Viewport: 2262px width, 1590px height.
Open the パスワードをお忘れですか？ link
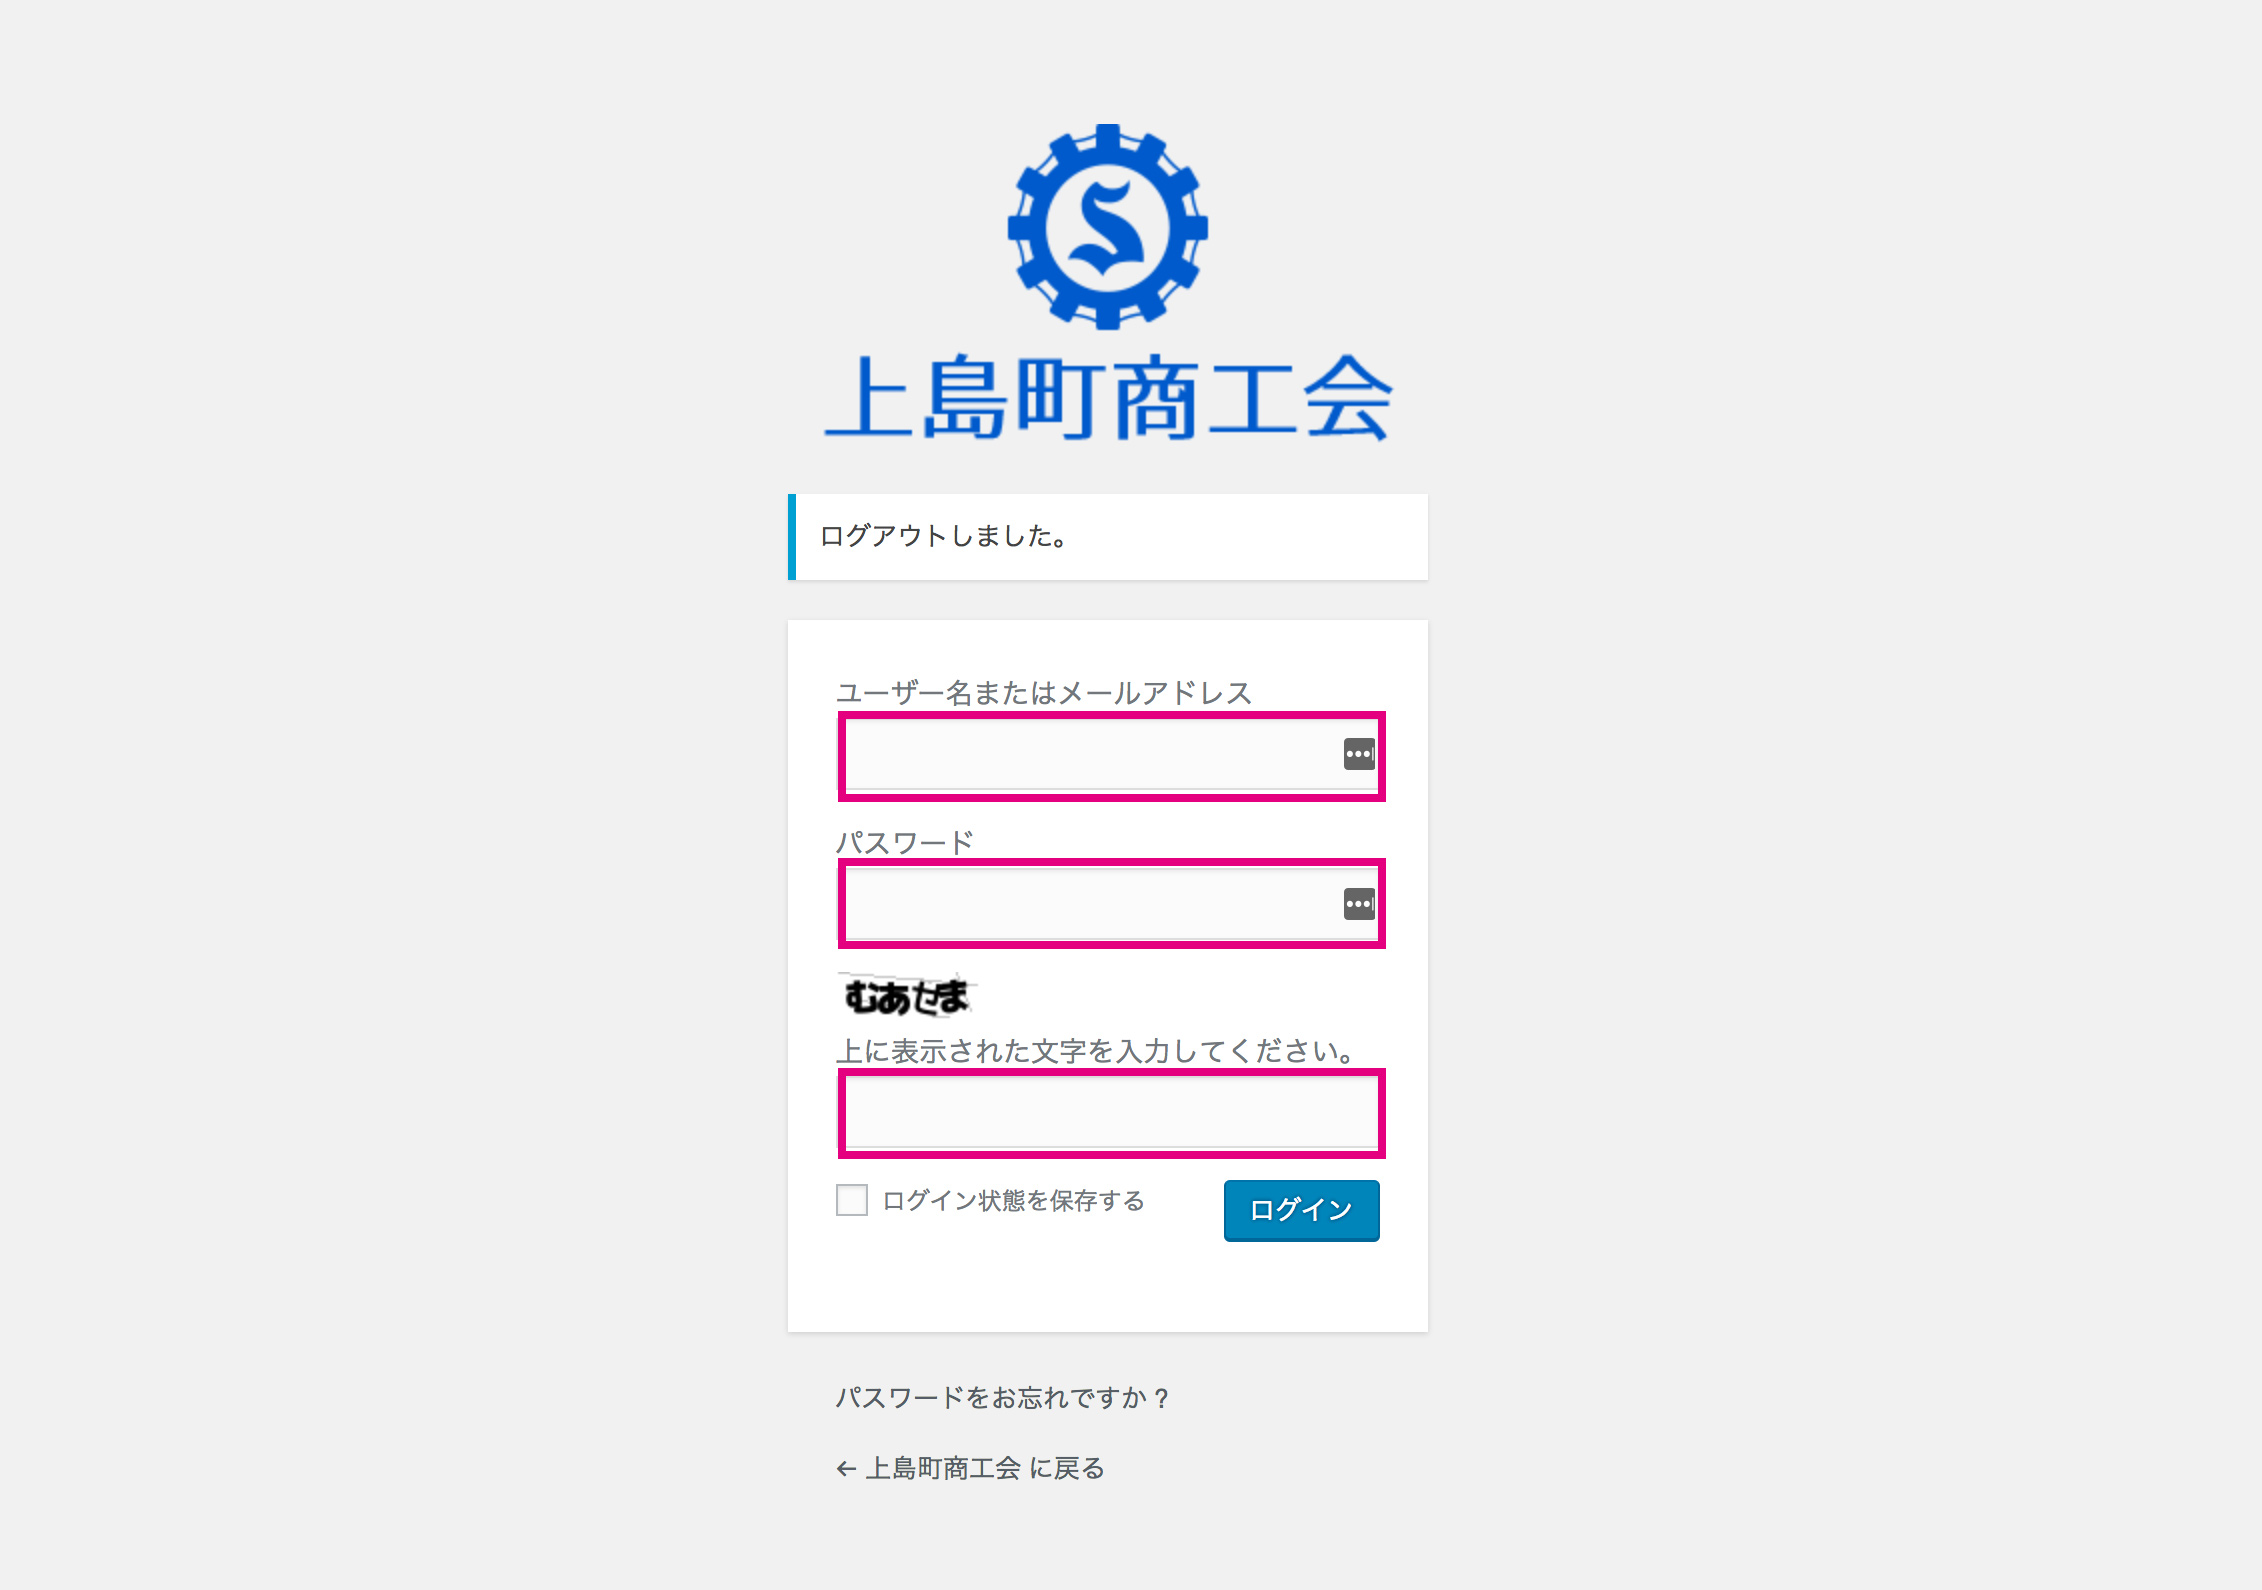1003,1398
